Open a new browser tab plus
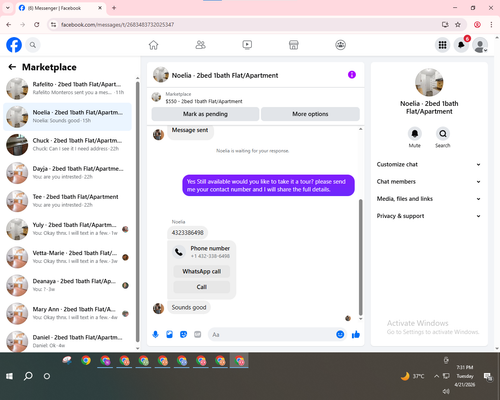500x400 pixels. pyautogui.click(x=114, y=8)
